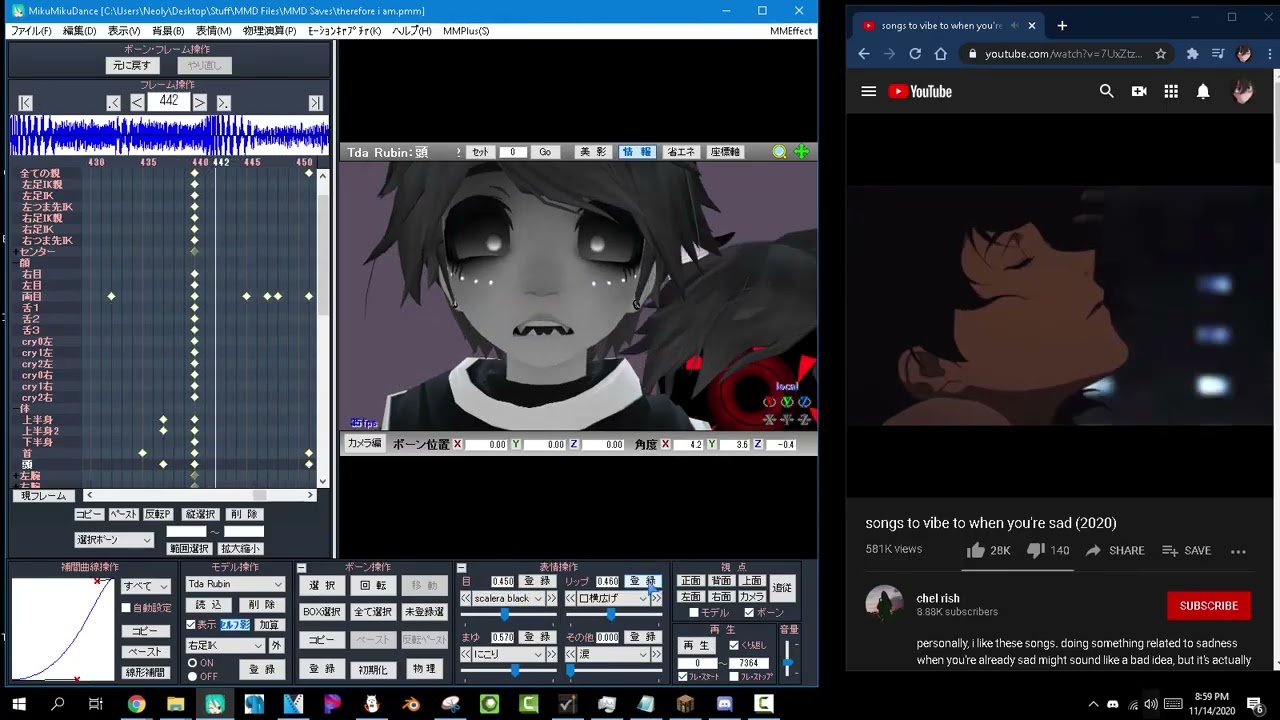Toggle フレ・スタート frame start checkbox

click(x=683, y=677)
